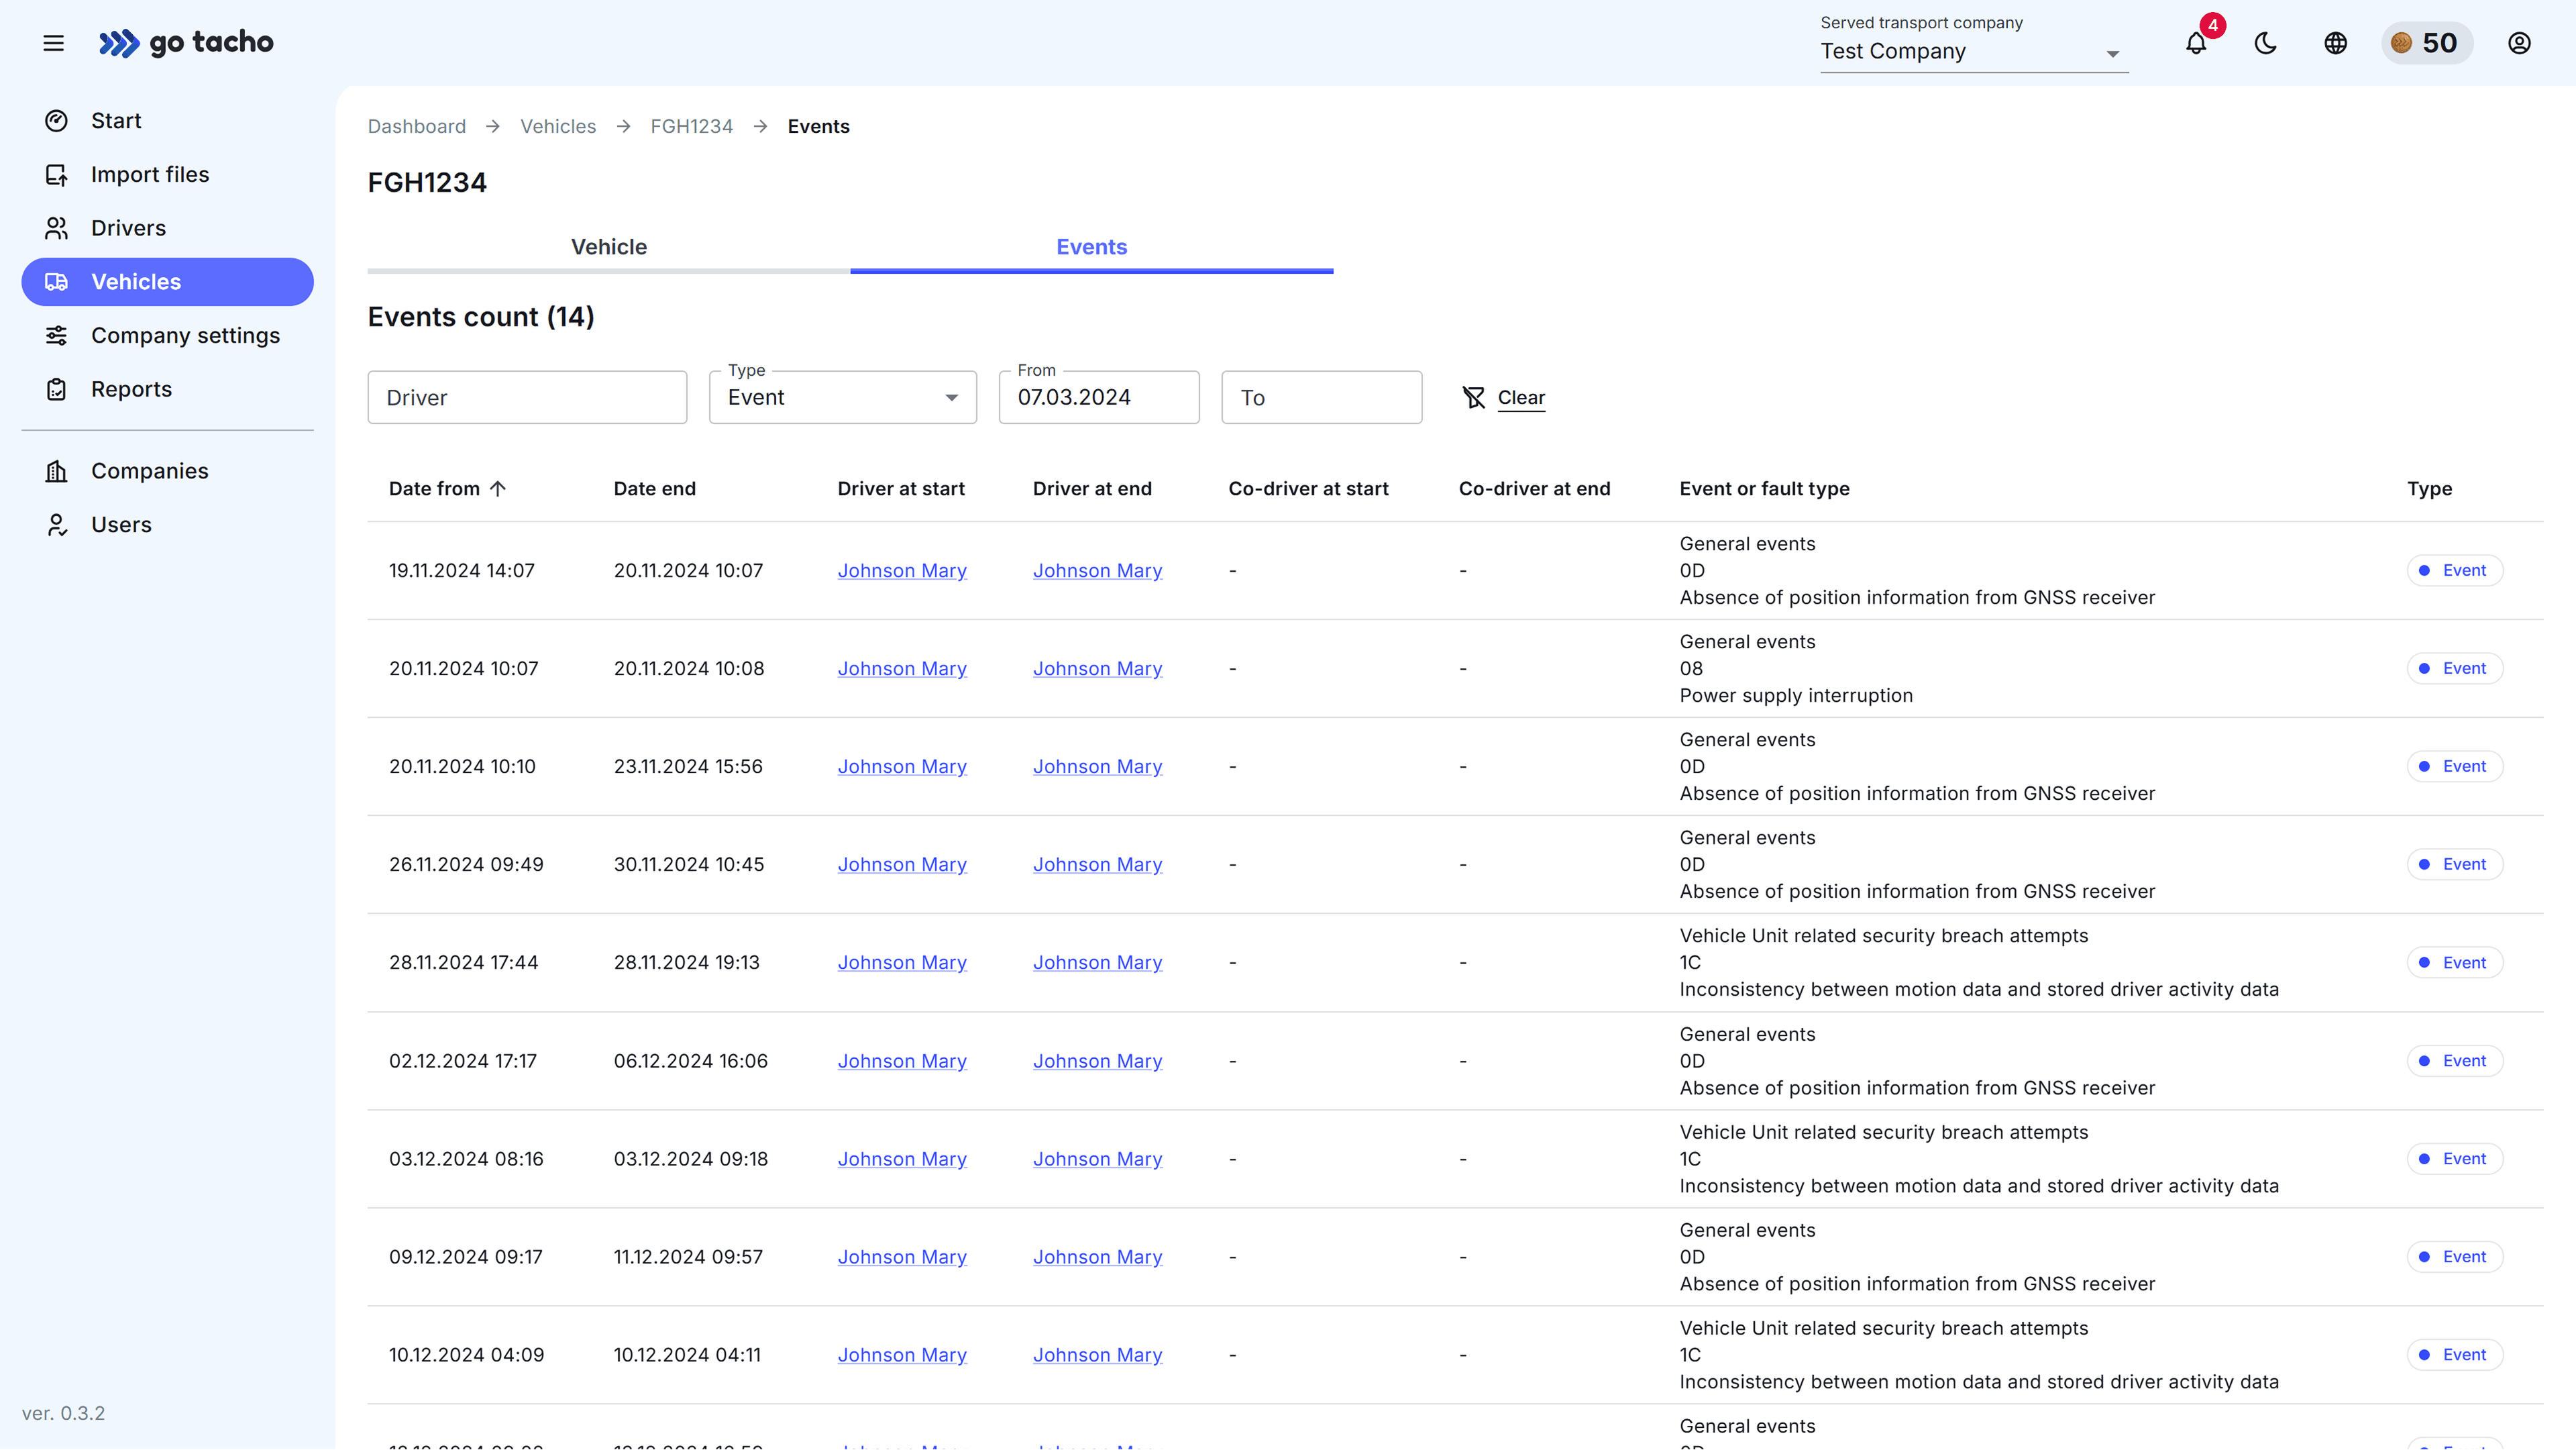Open Johnson Mary driver at start, 26.11.2024 row
This screenshot has width=2576, height=1450.
point(902,865)
